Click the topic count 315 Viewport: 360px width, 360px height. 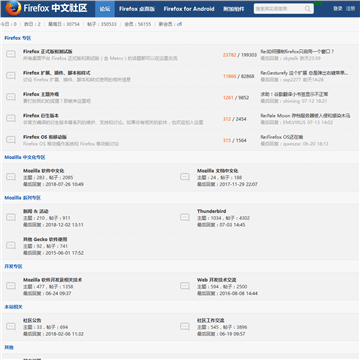(x=227, y=140)
